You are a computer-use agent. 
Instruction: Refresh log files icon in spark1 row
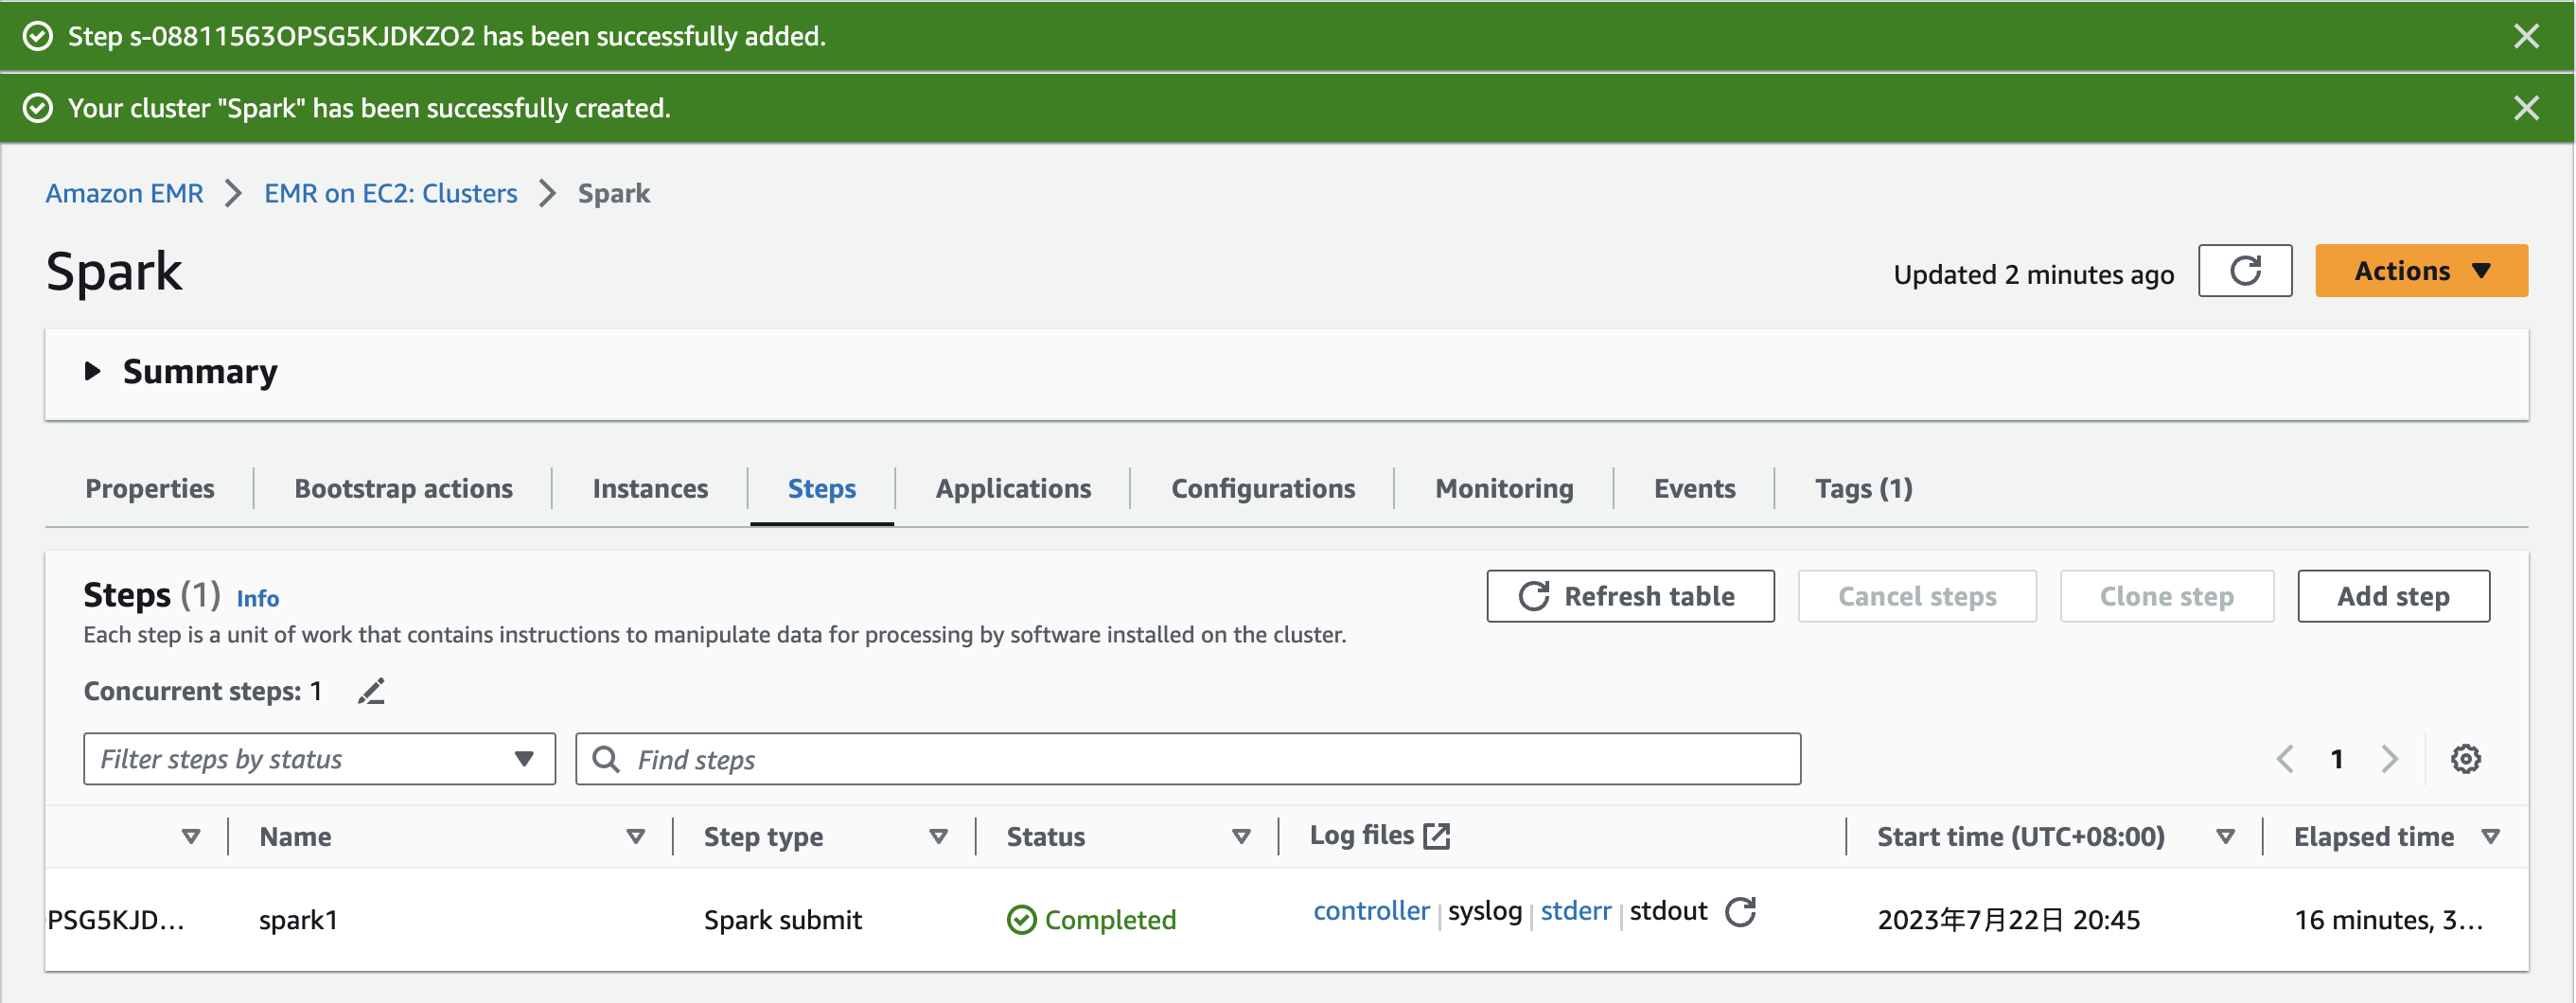(1741, 911)
